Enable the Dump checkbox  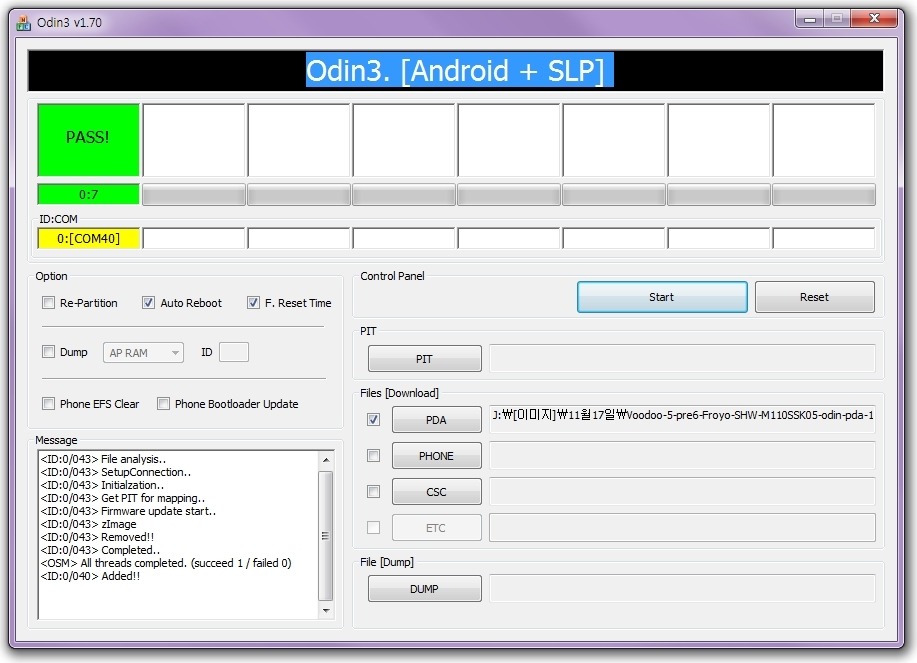coord(49,352)
